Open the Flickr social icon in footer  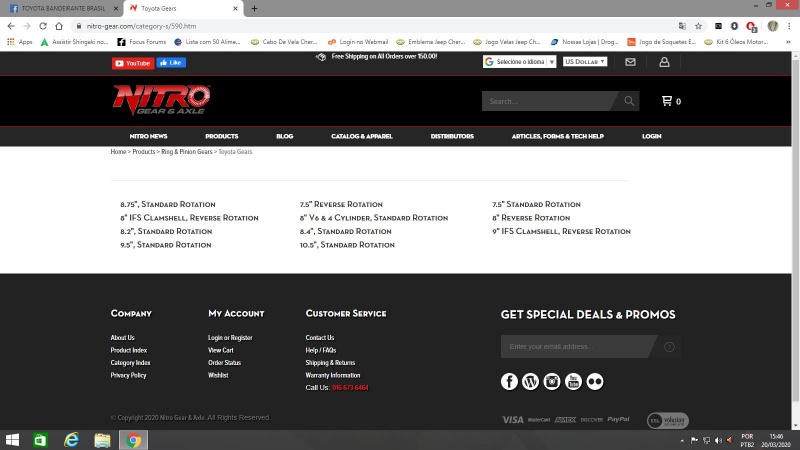point(594,381)
